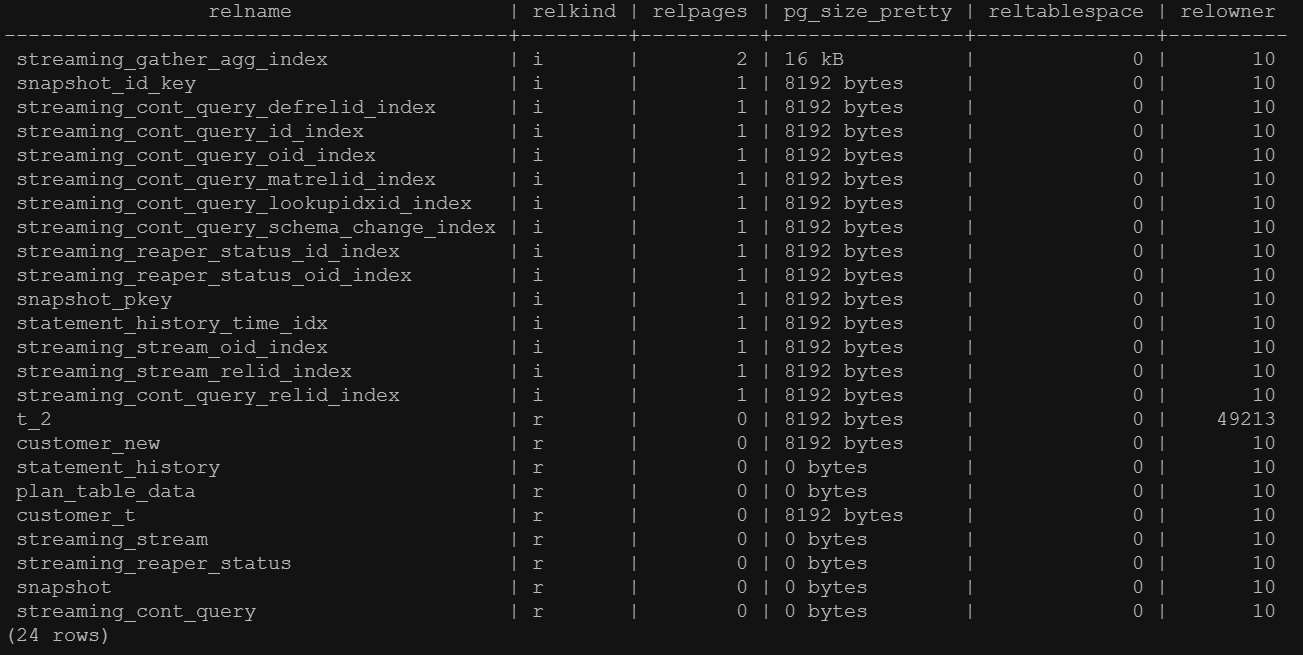This screenshot has height=655, width=1303.
Task: Click the 16 kB size value
Action: click(814, 59)
